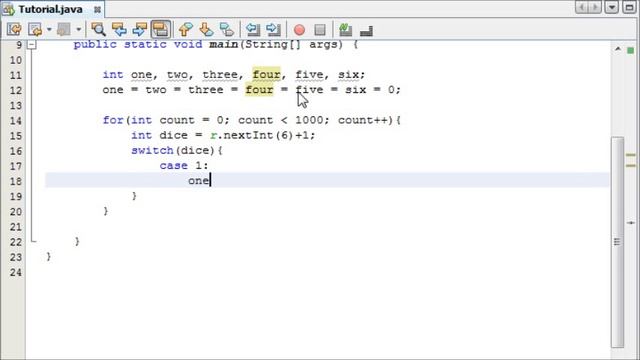Click 'switch' keyword on line 16
Screen dimensions: 640x360
[152, 150]
